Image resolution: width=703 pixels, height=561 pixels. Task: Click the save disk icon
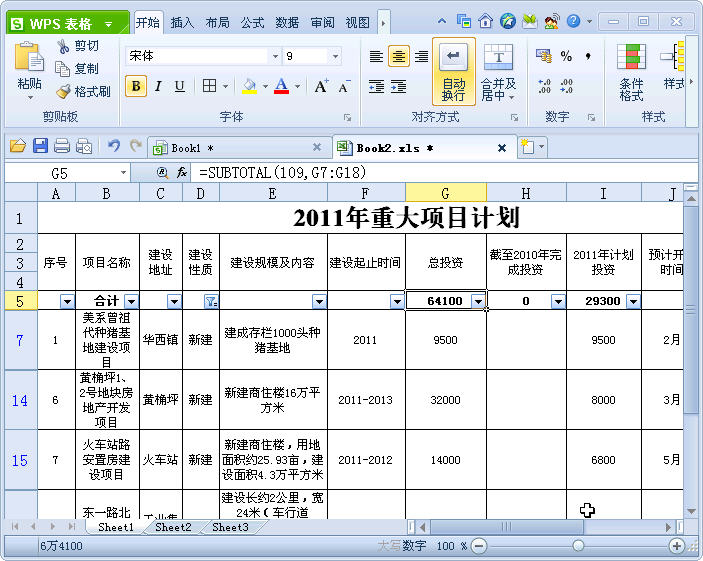point(40,146)
